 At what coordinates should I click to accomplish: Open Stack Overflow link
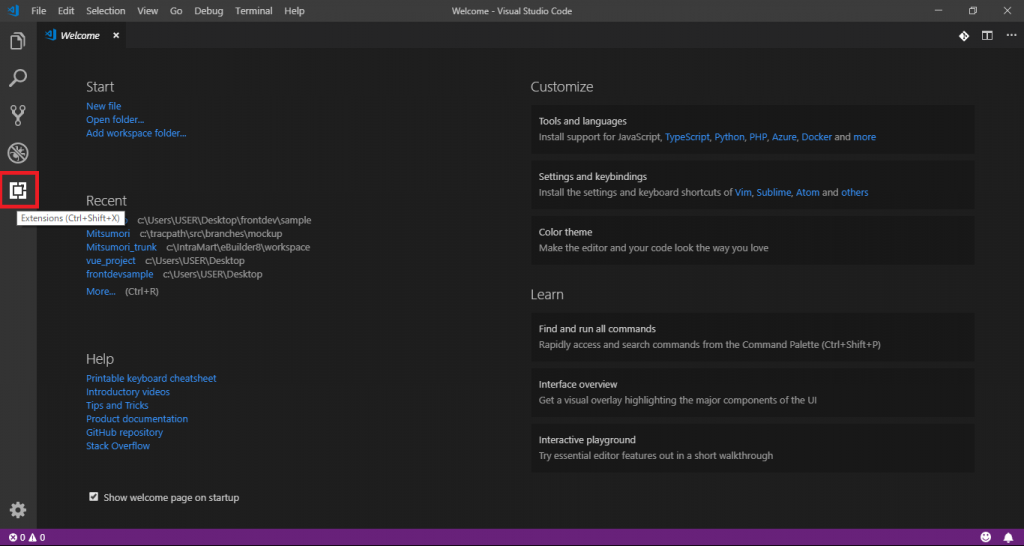pyautogui.click(x=118, y=446)
